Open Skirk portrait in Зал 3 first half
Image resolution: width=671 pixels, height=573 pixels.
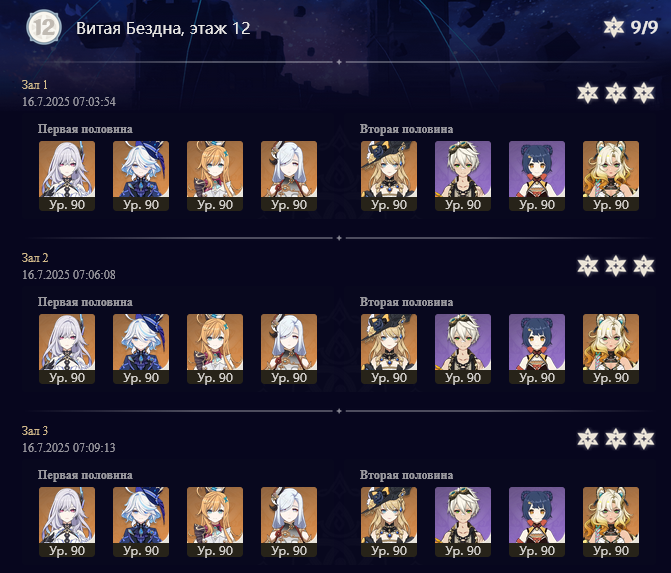[67, 522]
